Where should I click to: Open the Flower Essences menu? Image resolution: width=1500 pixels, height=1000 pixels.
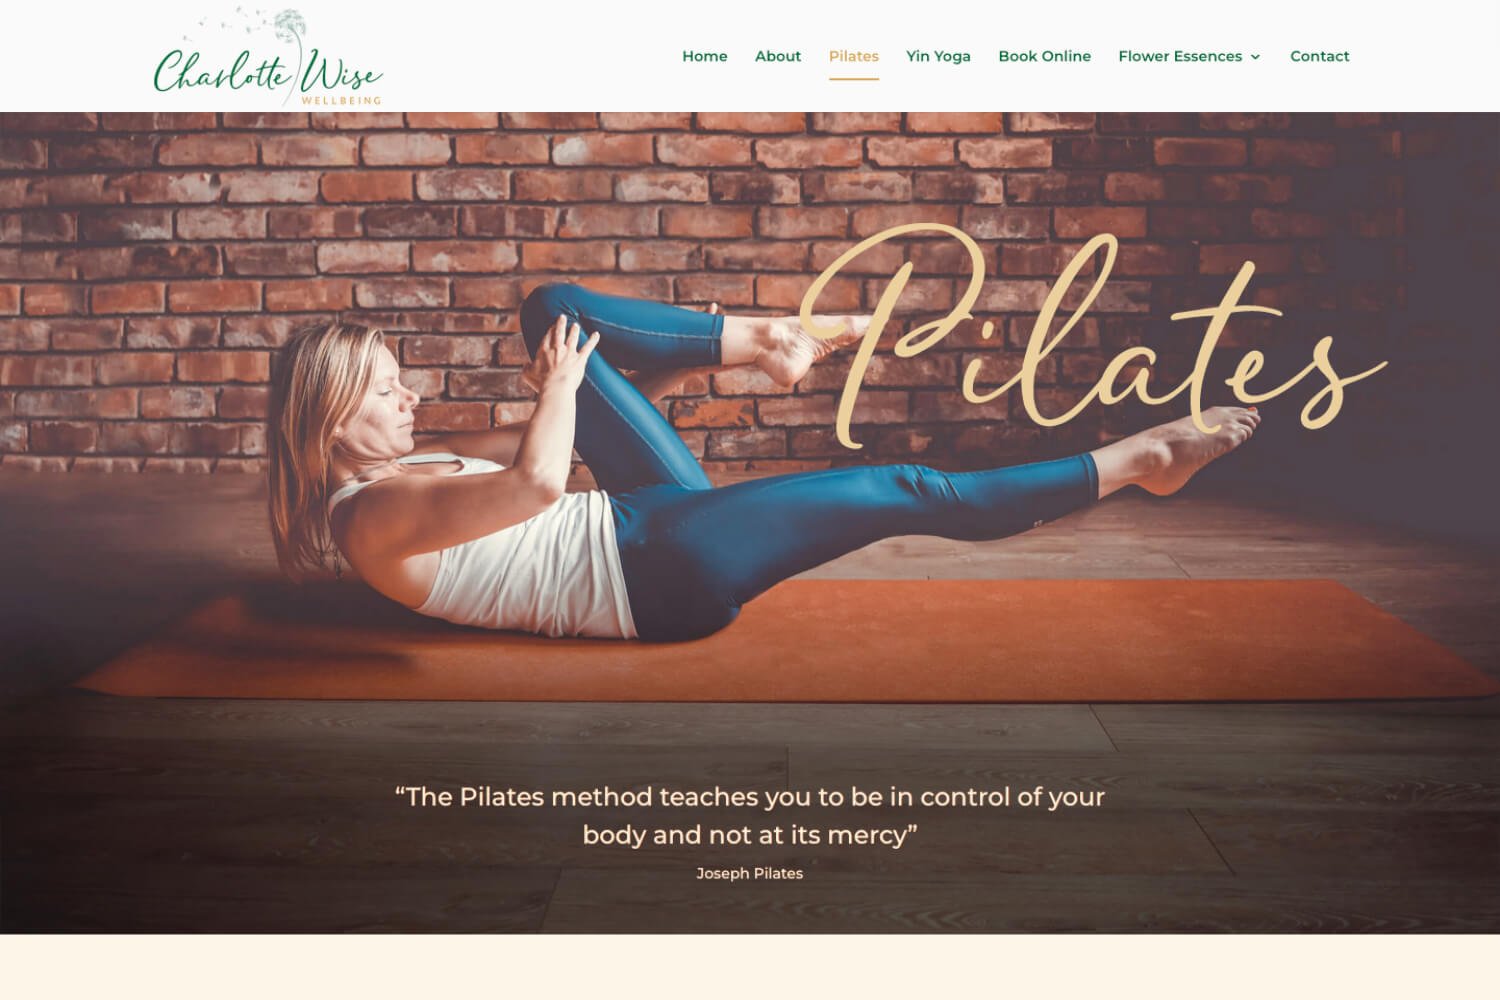point(1180,56)
